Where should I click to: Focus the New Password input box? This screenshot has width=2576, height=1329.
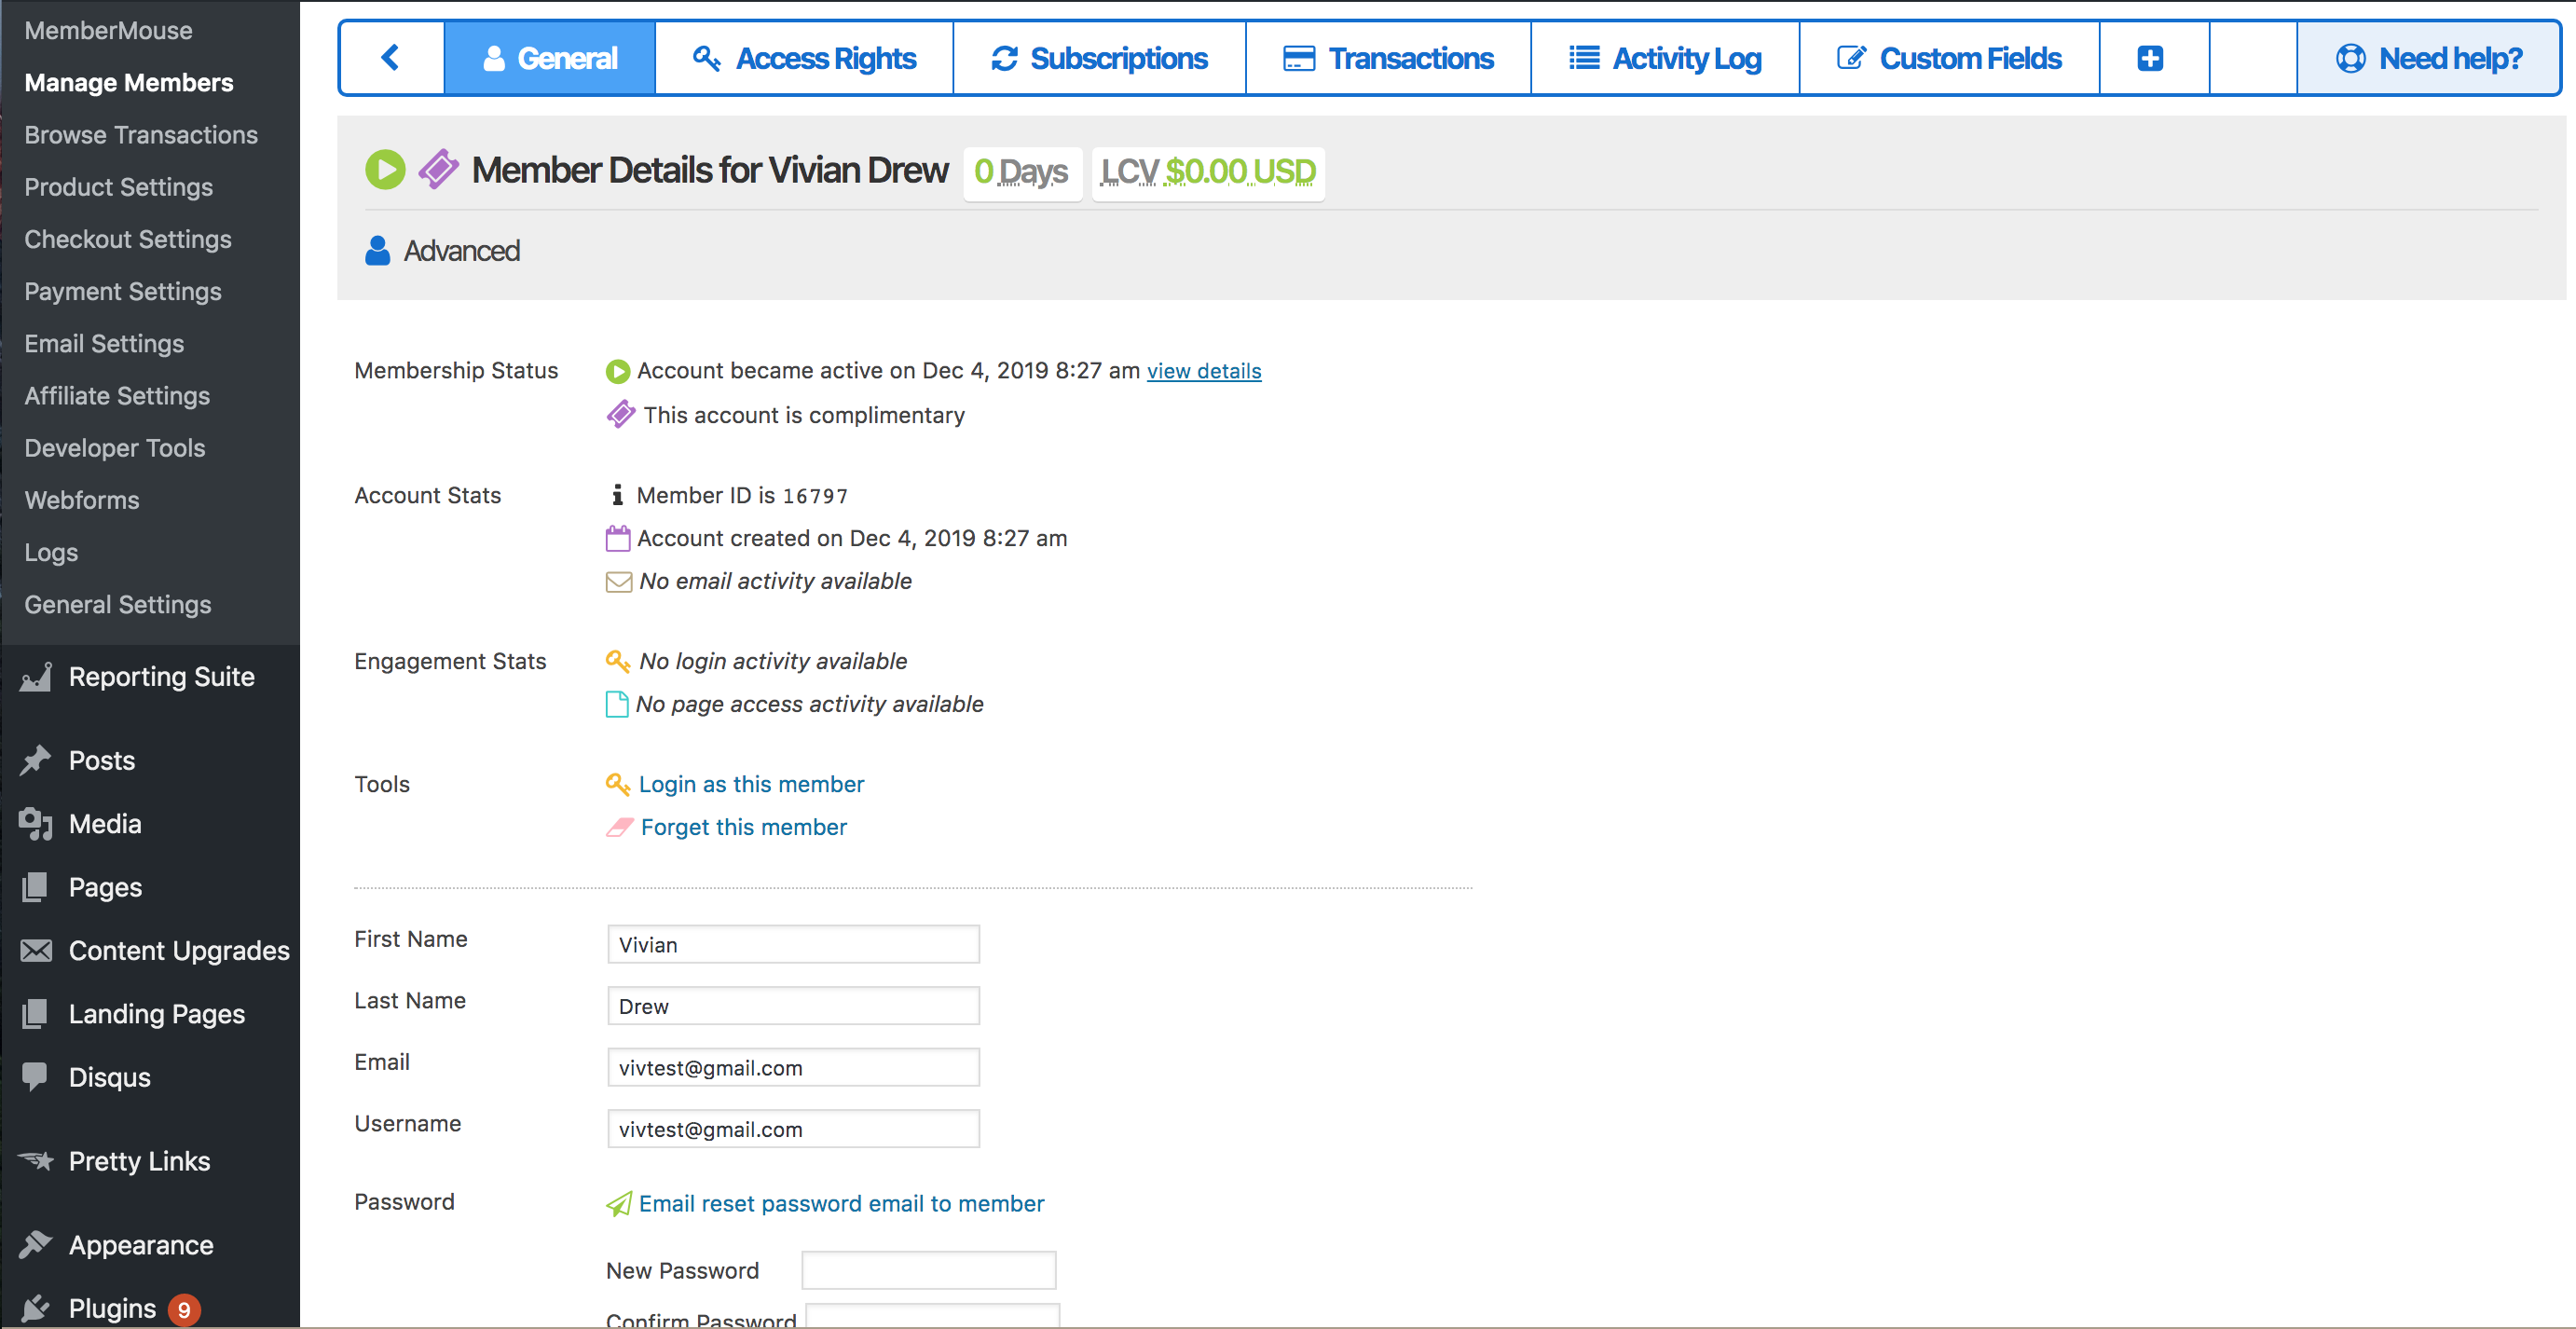(928, 1270)
